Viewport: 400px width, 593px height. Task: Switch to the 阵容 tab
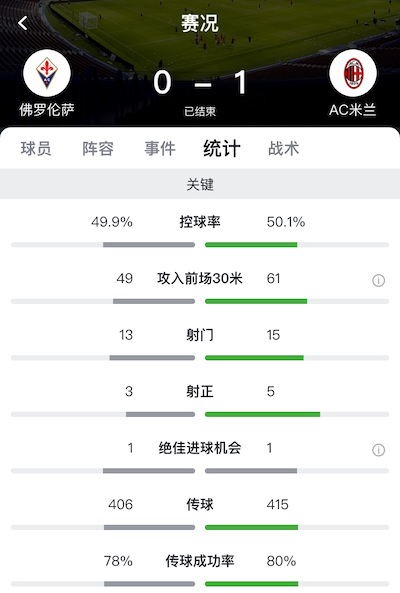pos(98,148)
